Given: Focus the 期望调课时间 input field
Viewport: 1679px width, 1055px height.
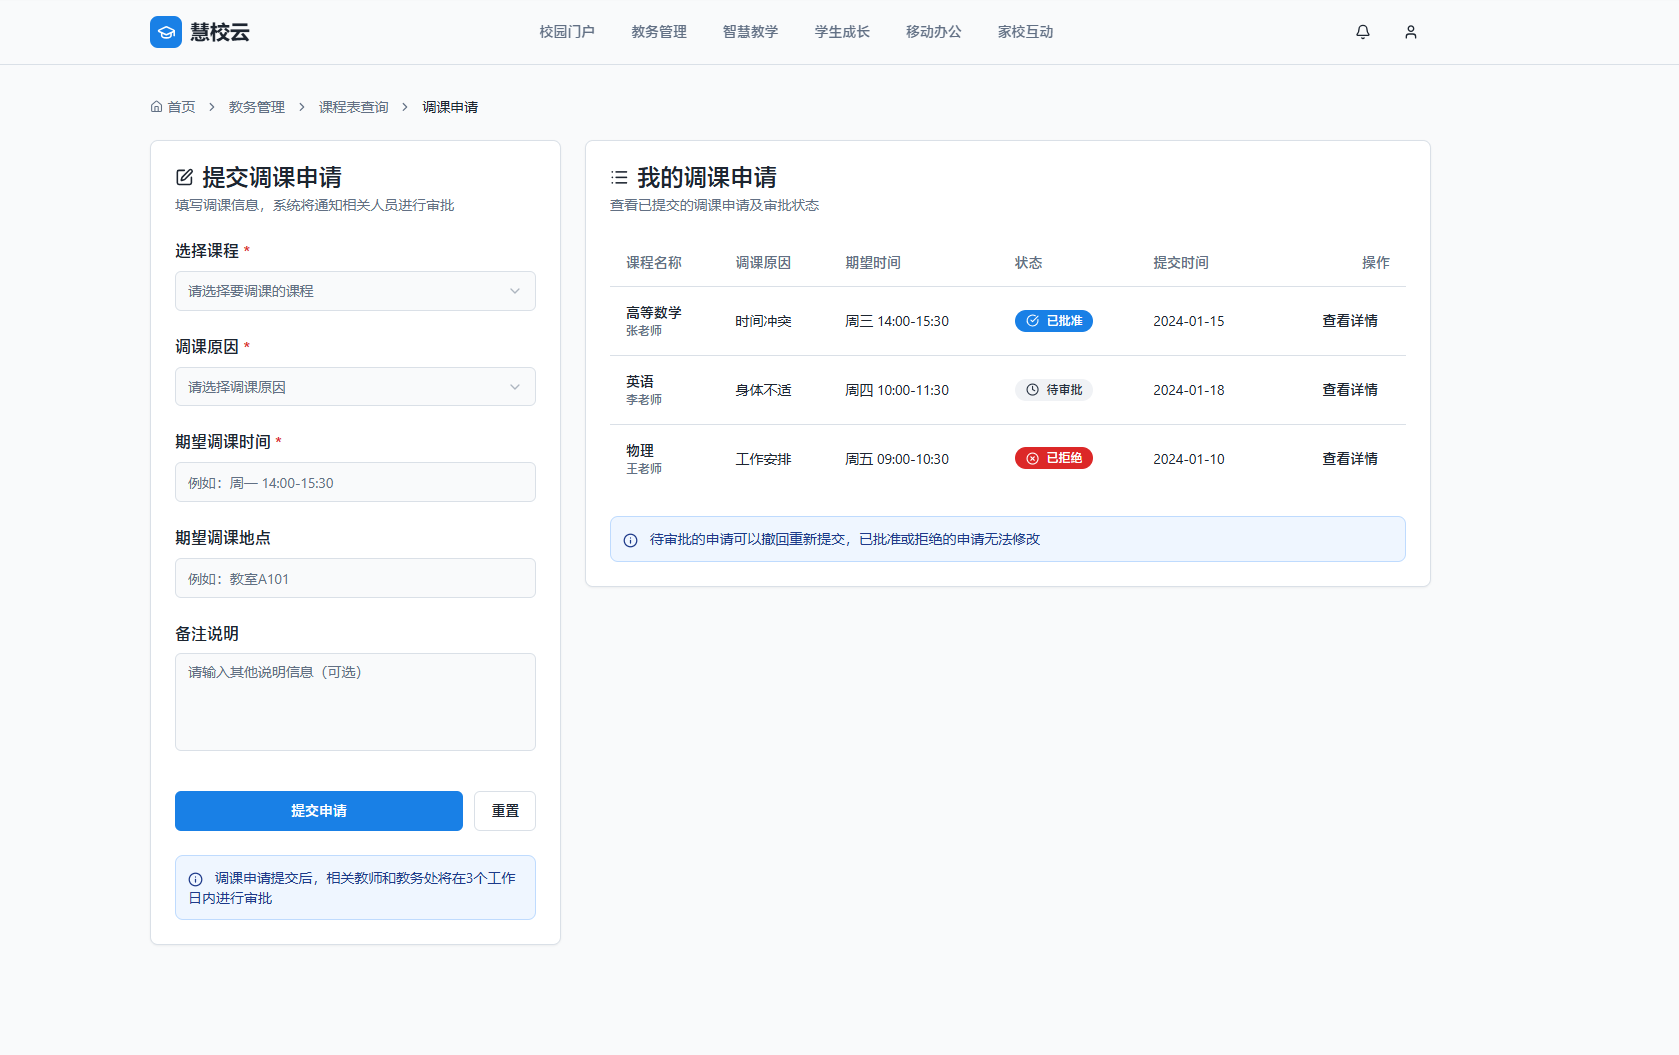Looking at the screenshot, I should click(355, 482).
